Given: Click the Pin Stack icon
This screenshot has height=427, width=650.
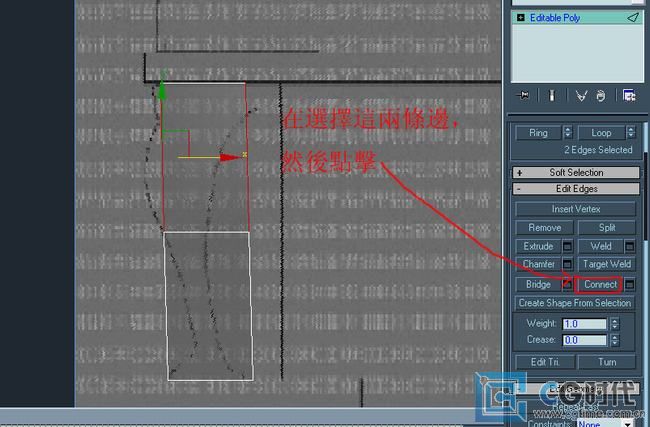Looking at the screenshot, I should pyautogui.click(x=523, y=96).
